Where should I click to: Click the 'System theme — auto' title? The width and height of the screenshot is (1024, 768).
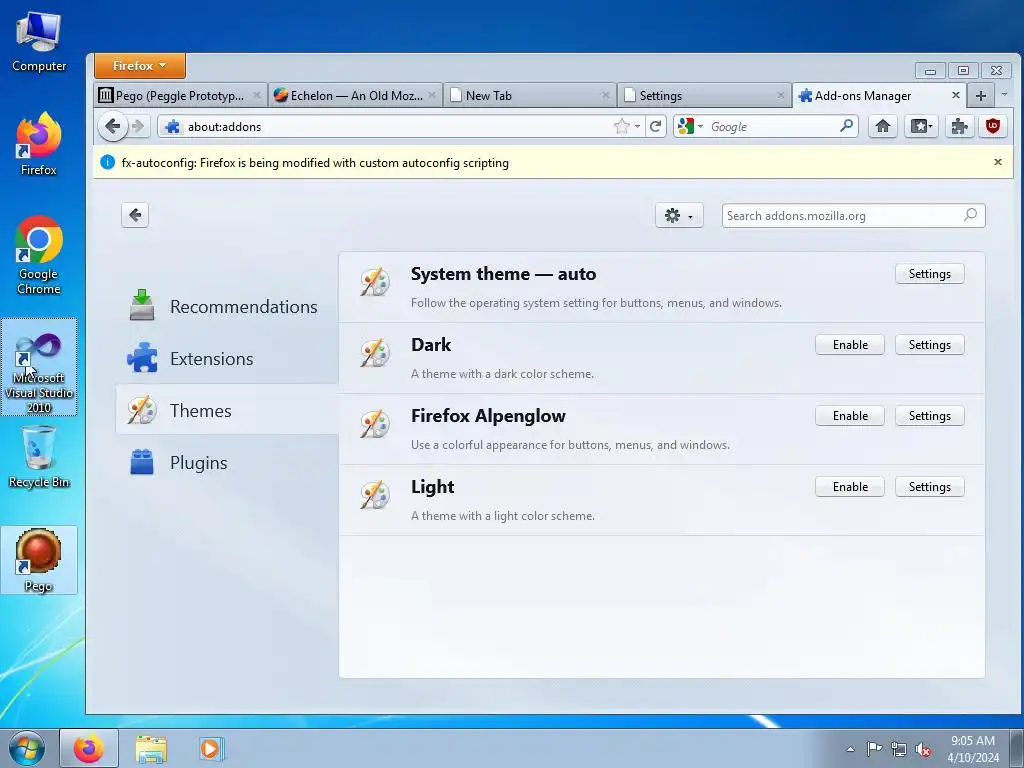pyautogui.click(x=503, y=274)
